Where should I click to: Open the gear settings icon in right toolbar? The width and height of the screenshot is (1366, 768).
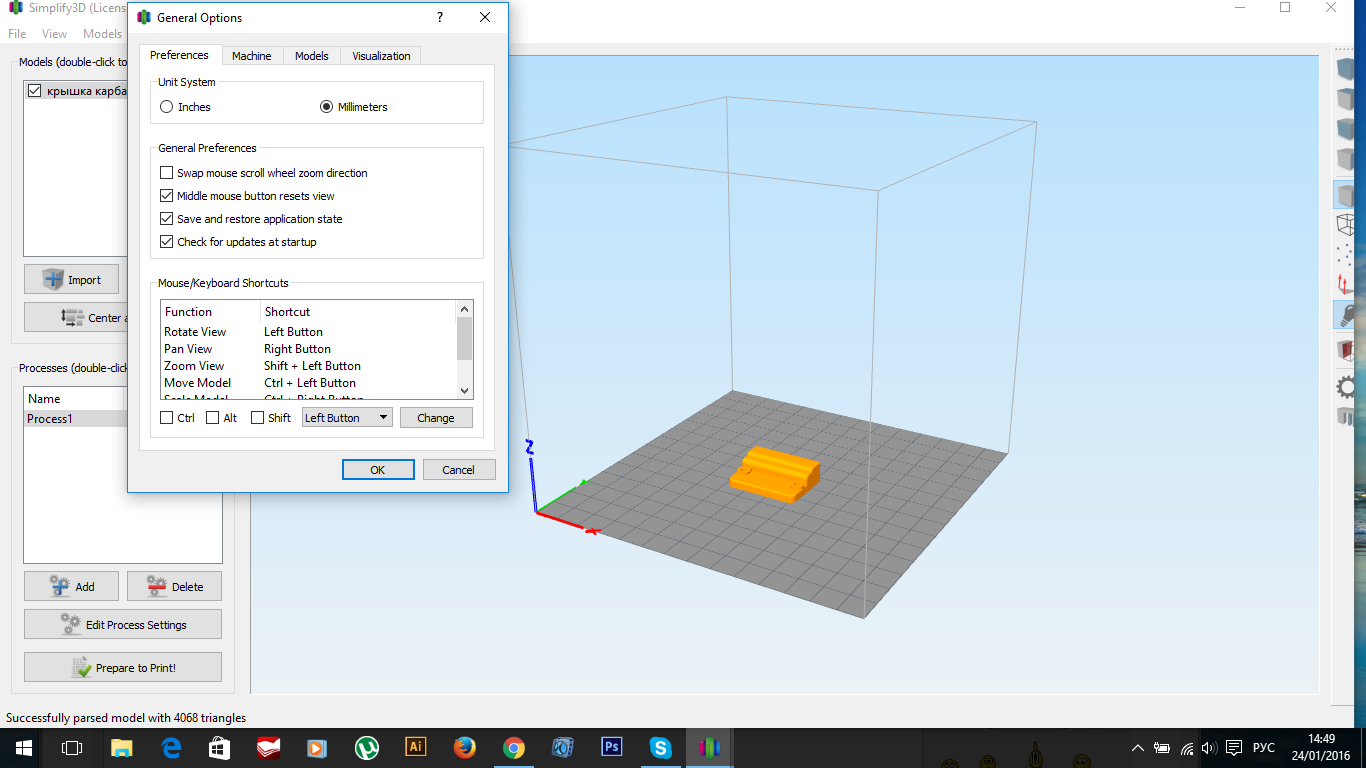1348,387
